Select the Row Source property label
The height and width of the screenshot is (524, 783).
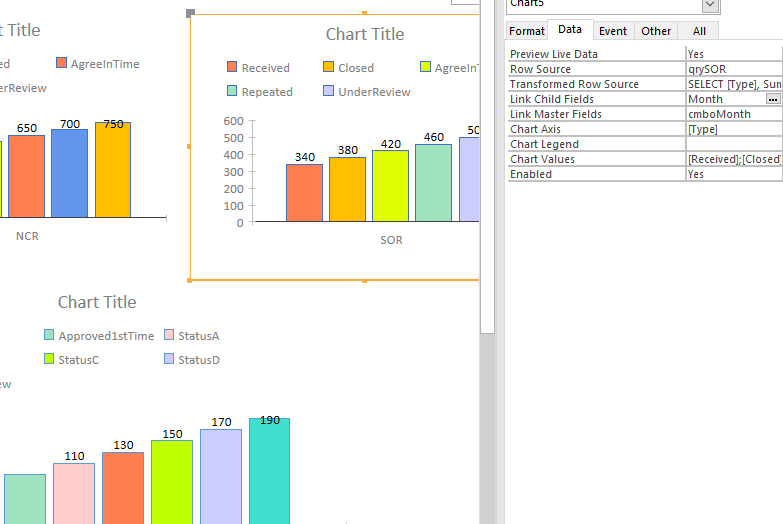[540, 69]
